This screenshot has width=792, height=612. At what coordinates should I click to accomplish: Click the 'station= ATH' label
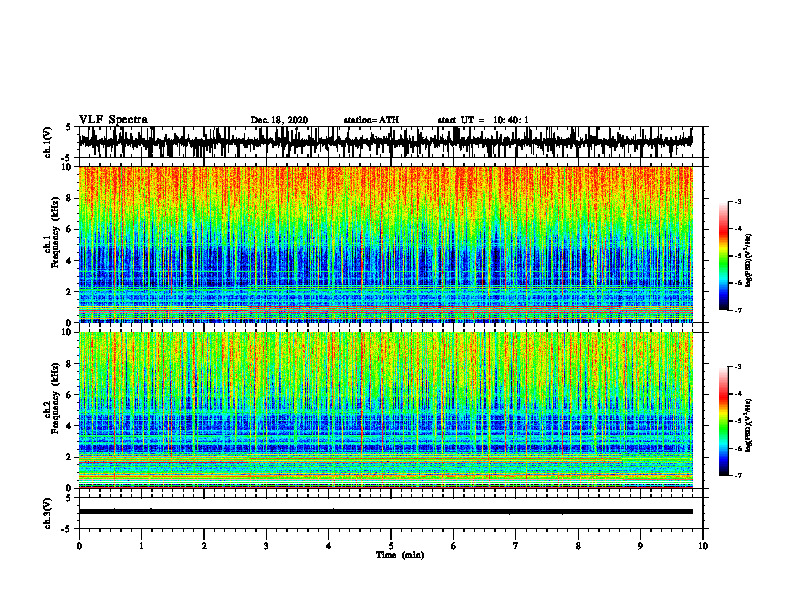(371, 120)
